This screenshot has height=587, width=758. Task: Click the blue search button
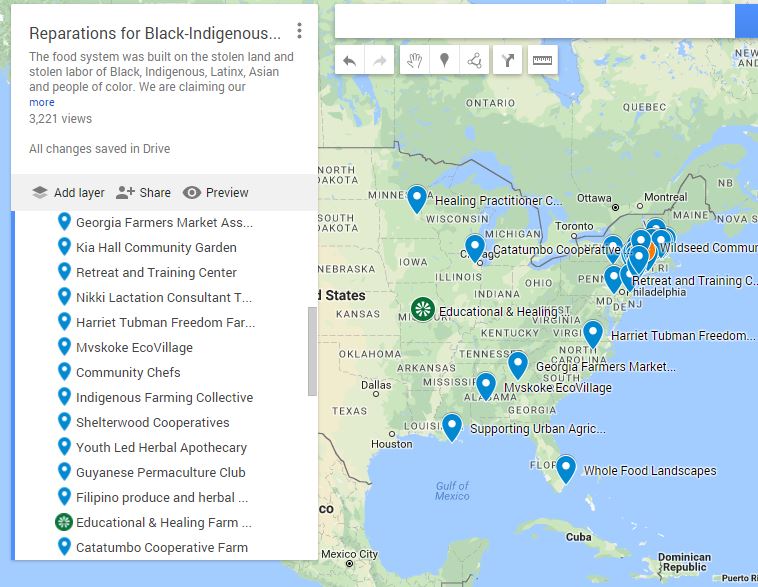pyautogui.click(x=746, y=21)
